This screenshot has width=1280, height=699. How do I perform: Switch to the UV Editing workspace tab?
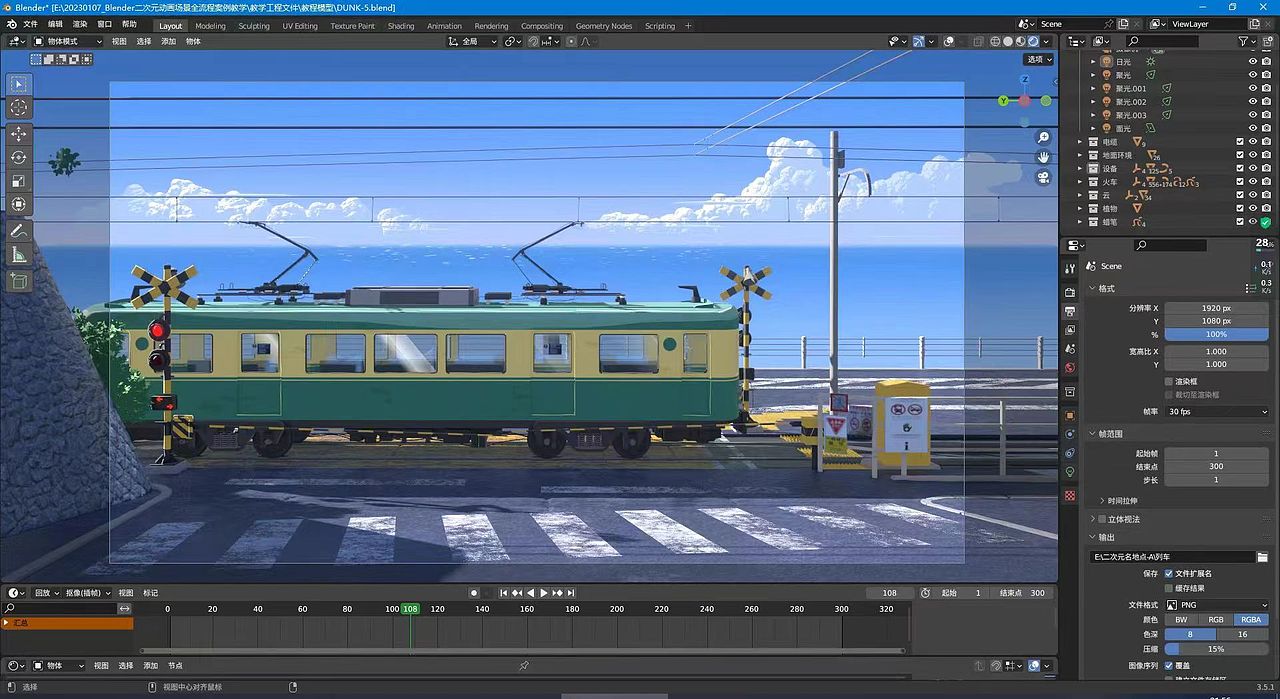click(300, 25)
